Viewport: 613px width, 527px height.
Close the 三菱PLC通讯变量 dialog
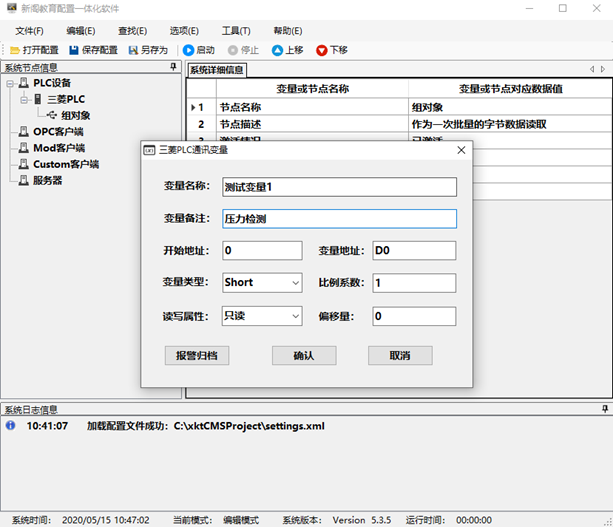pos(461,150)
